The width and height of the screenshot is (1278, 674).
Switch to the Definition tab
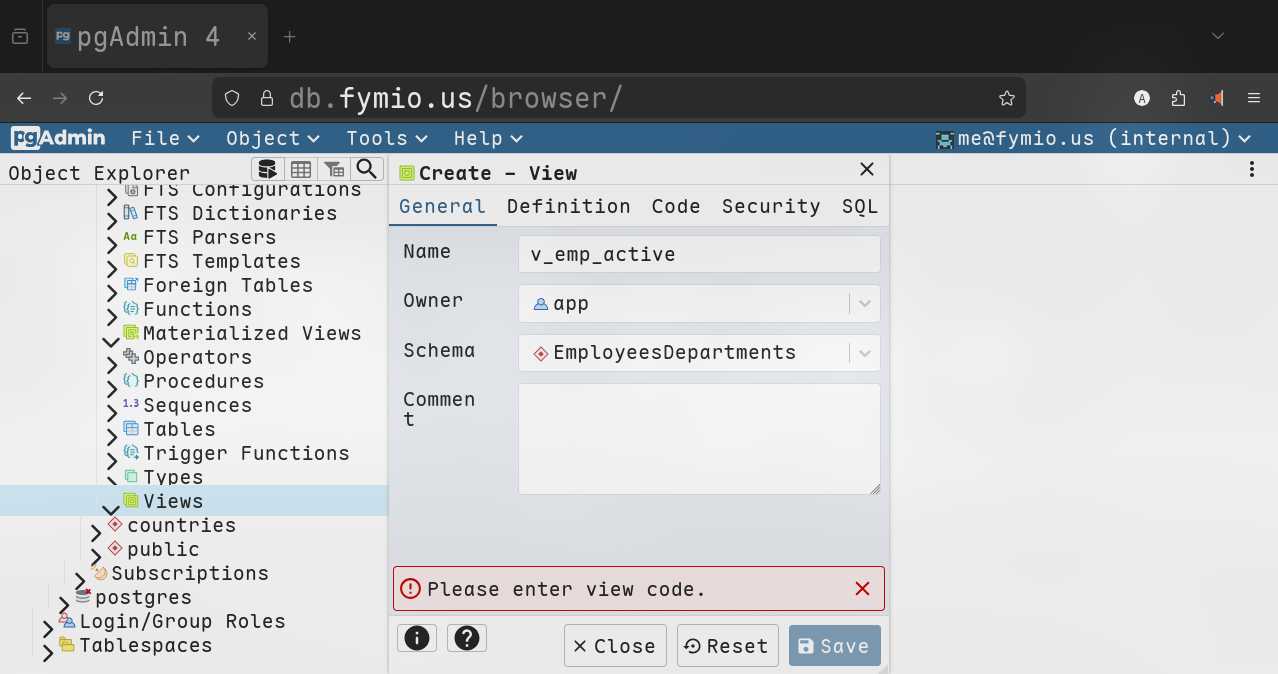[x=568, y=207]
